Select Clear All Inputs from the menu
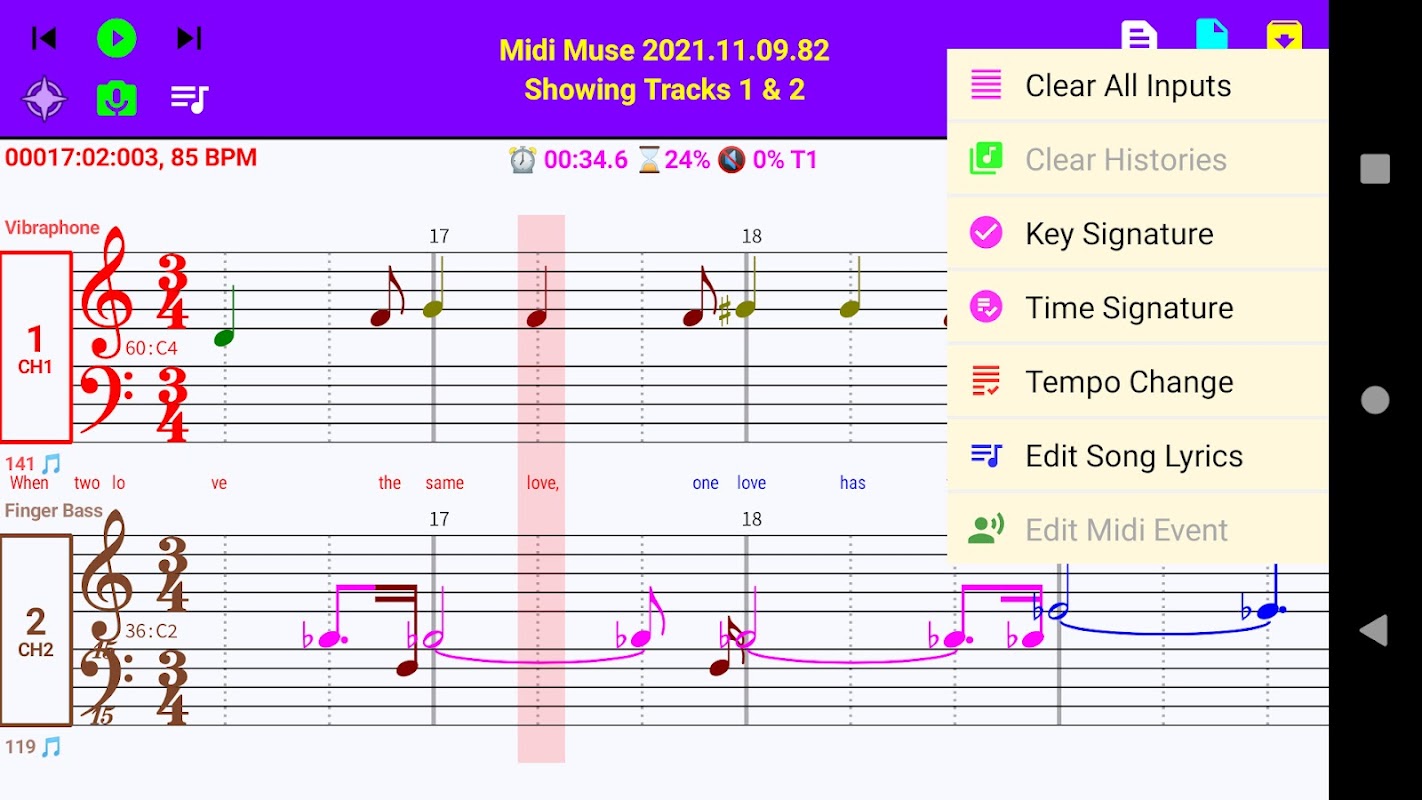 pos(1138,86)
